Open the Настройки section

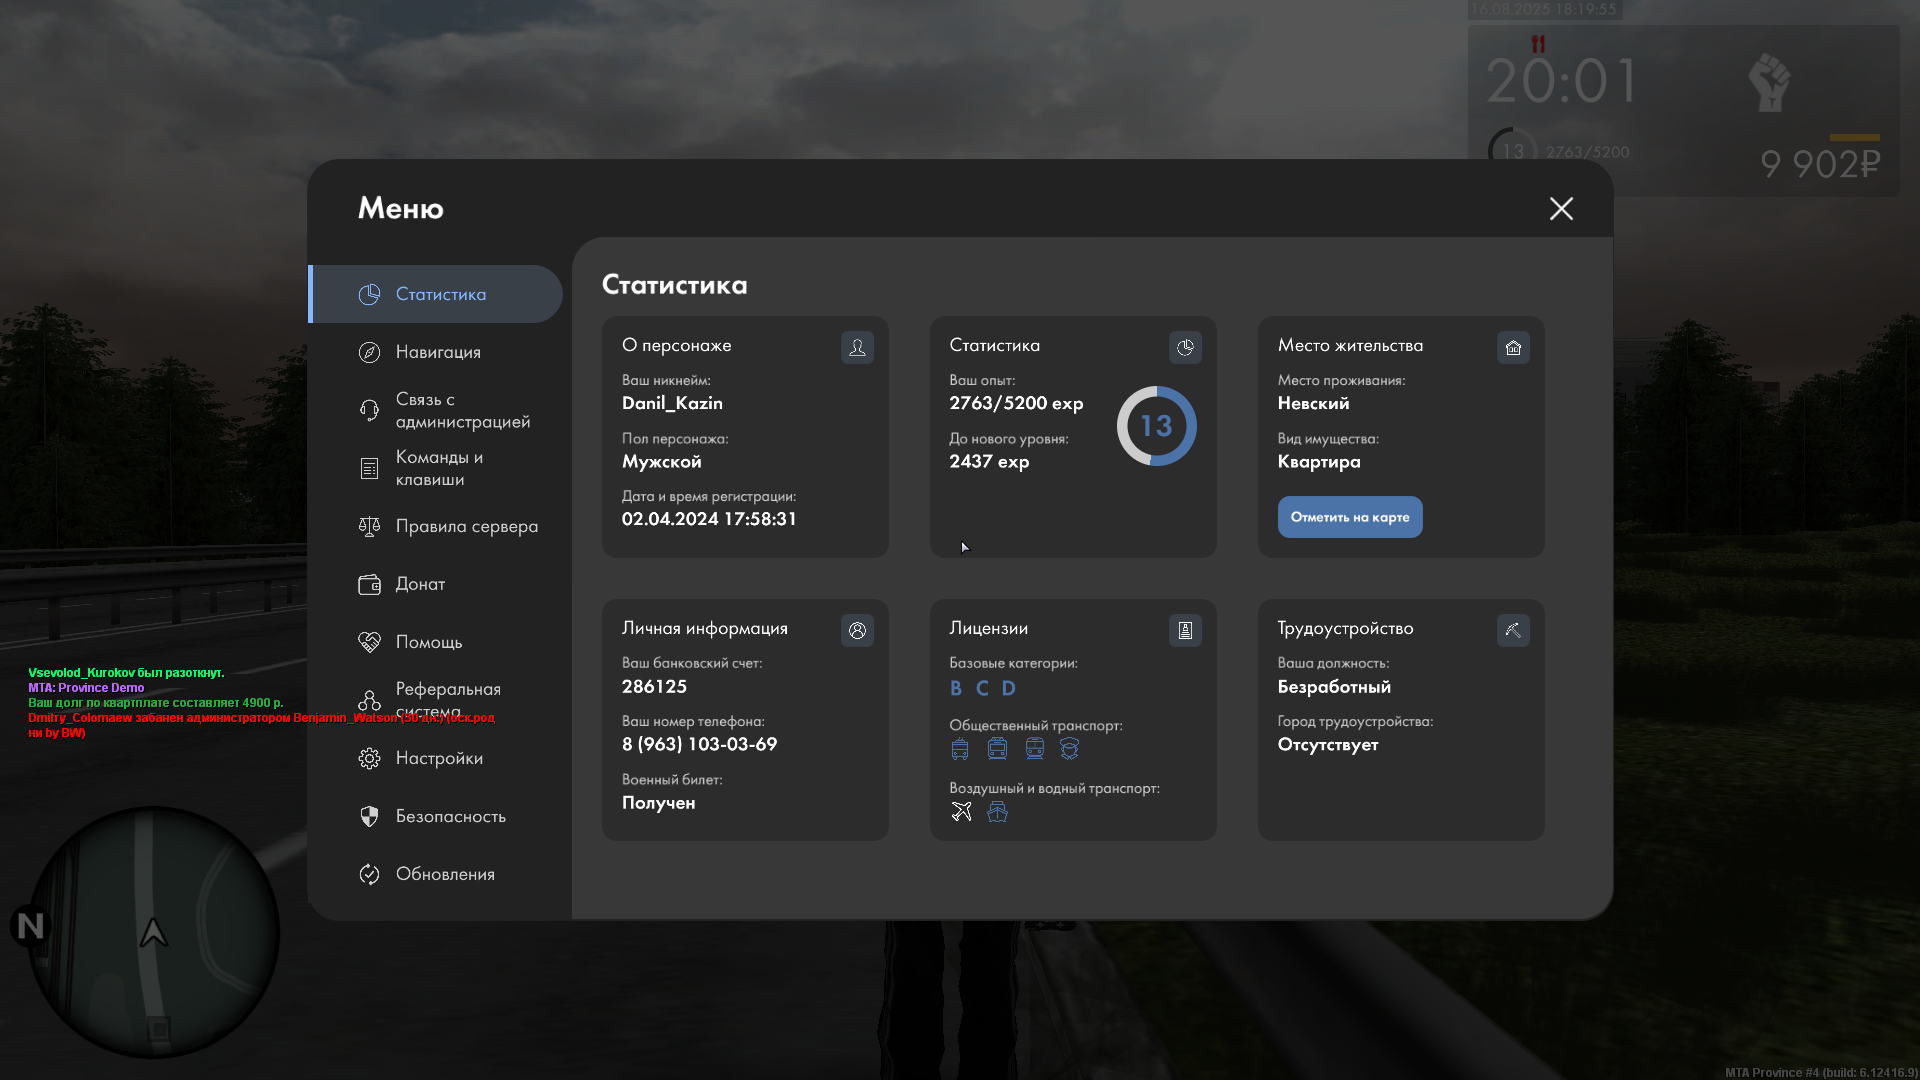439,758
